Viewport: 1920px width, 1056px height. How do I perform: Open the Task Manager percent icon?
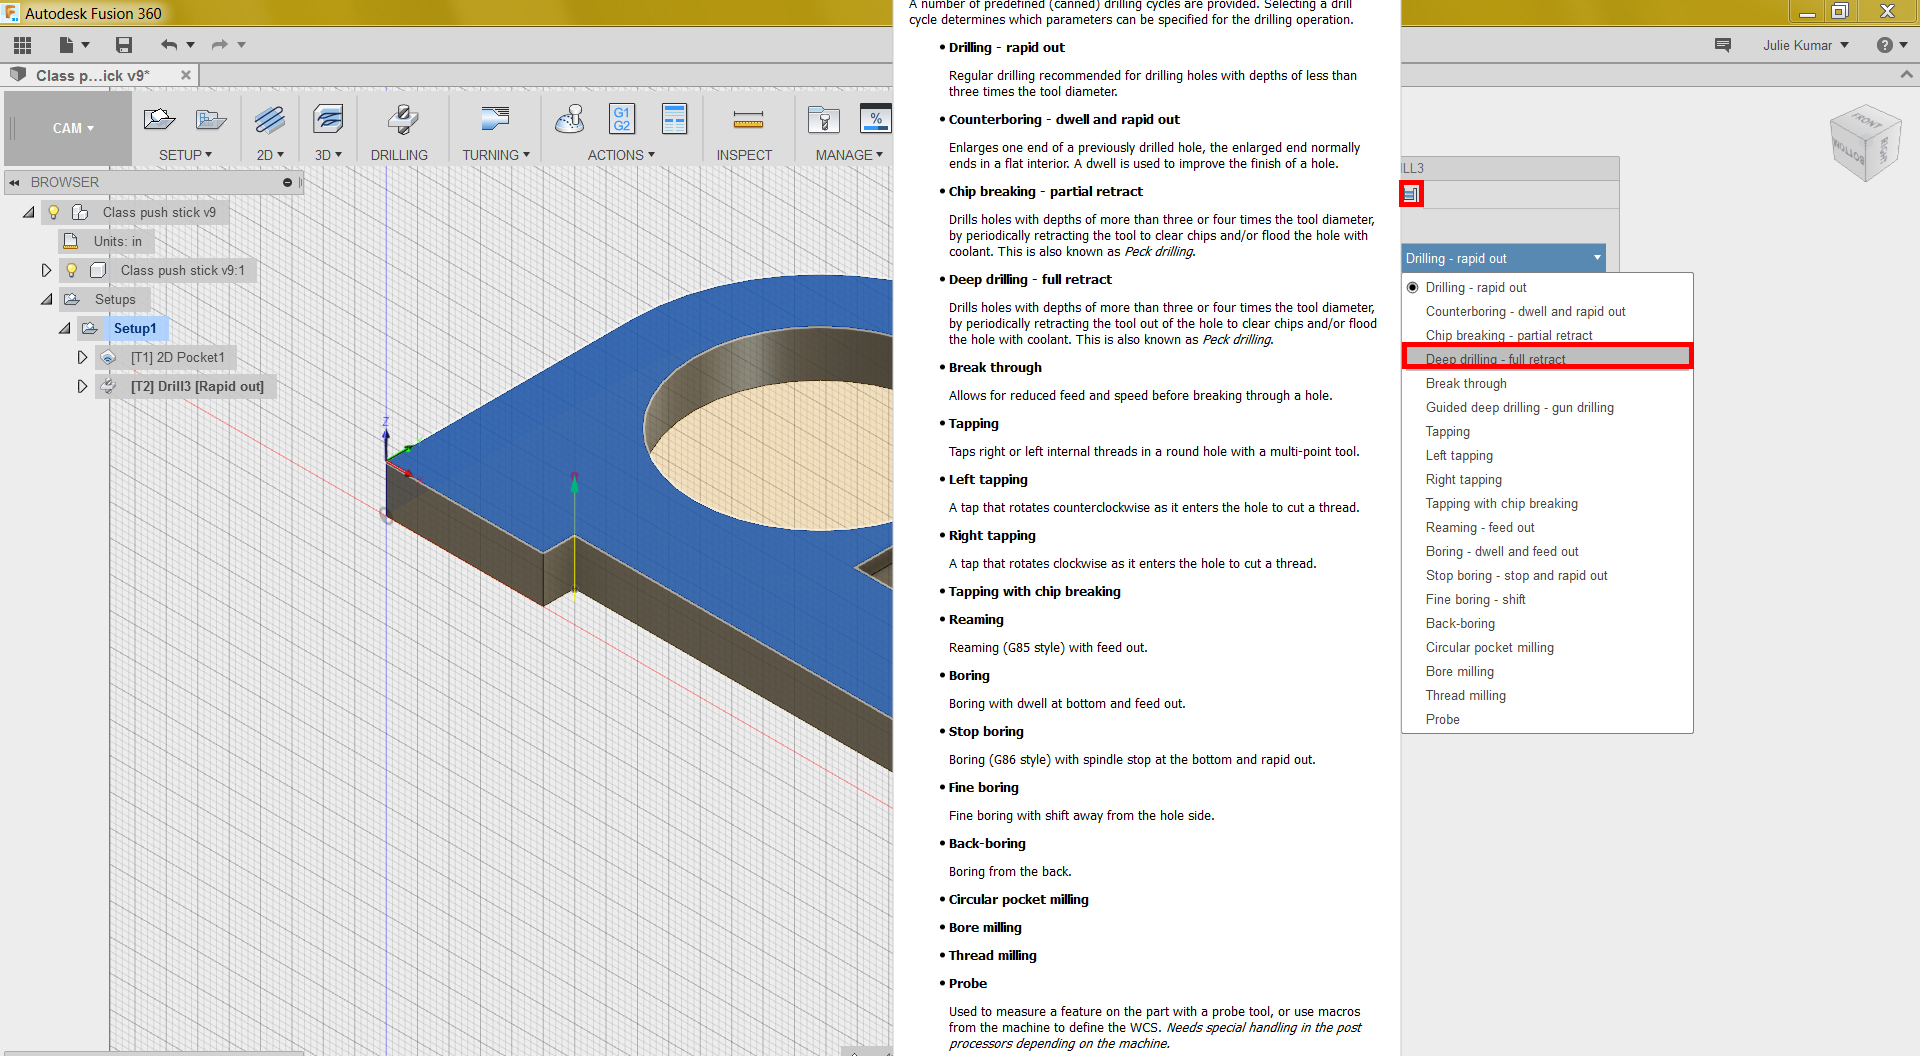click(876, 119)
